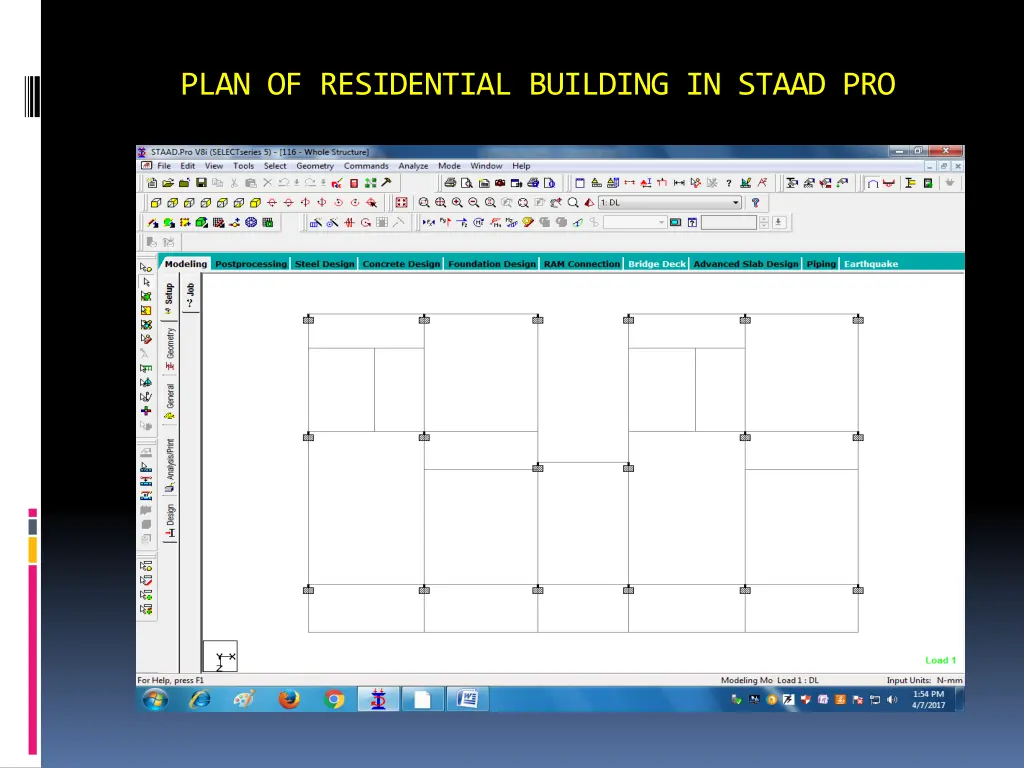Select the Nodes Cursor tool in left sidebar
Screen dimensions: 1024x768
(146, 268)
